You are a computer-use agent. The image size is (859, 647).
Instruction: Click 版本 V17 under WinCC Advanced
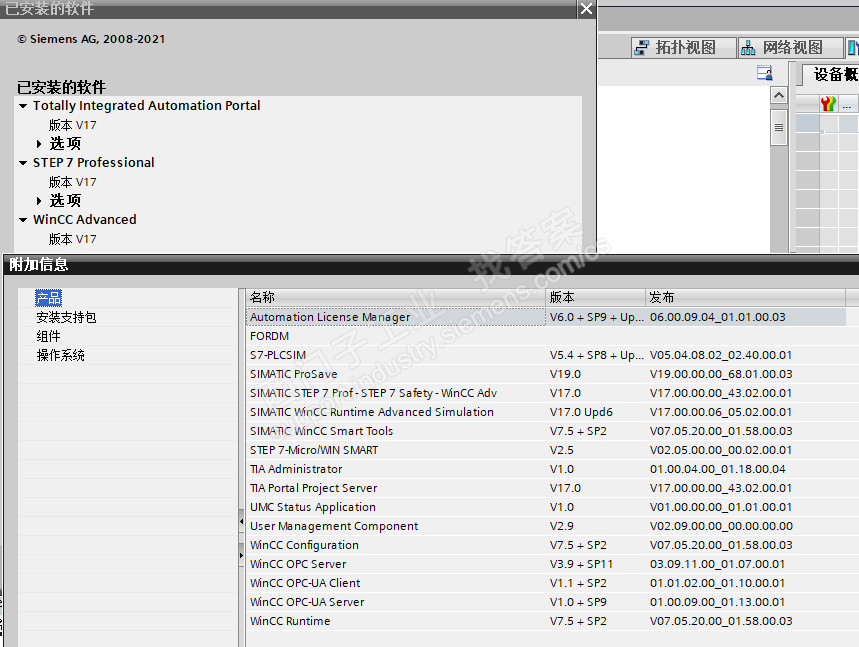pos(72,239)
